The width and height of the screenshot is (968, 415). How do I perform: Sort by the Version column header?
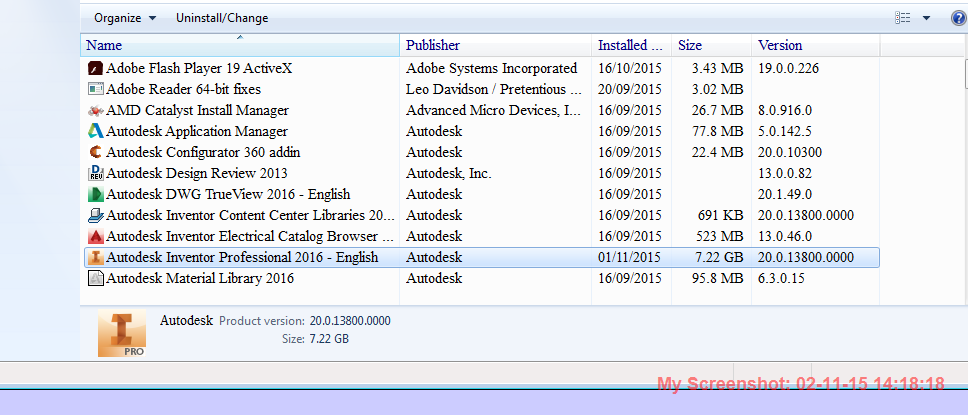(x=816, y=45)
